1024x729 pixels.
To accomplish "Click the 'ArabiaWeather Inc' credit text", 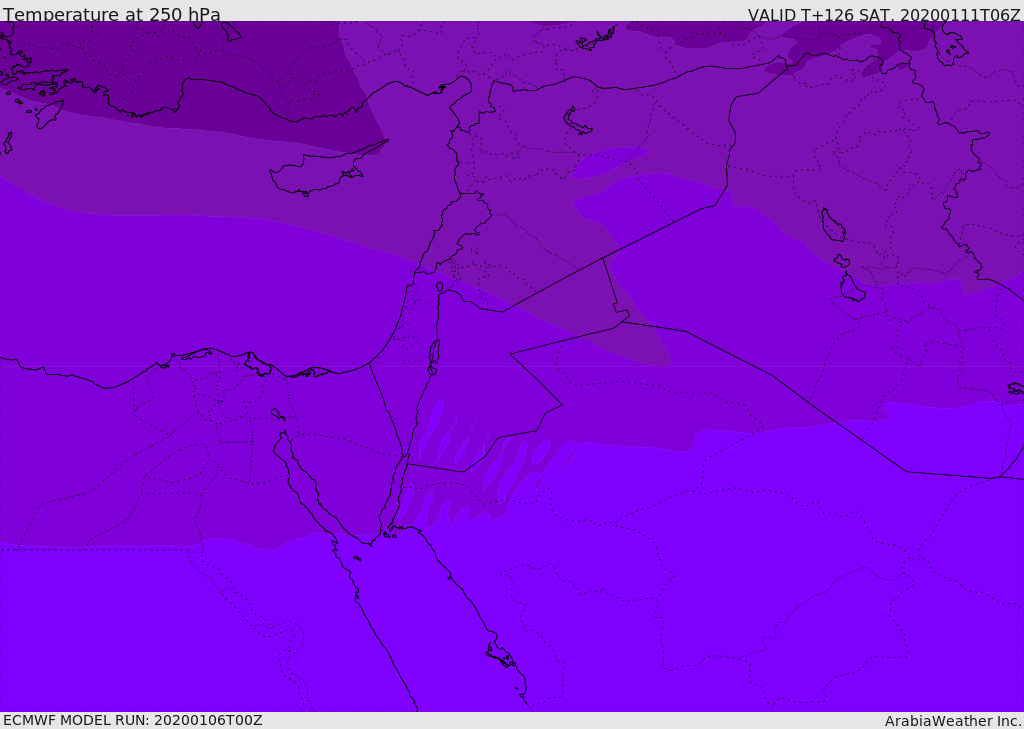I will point(953,721).
